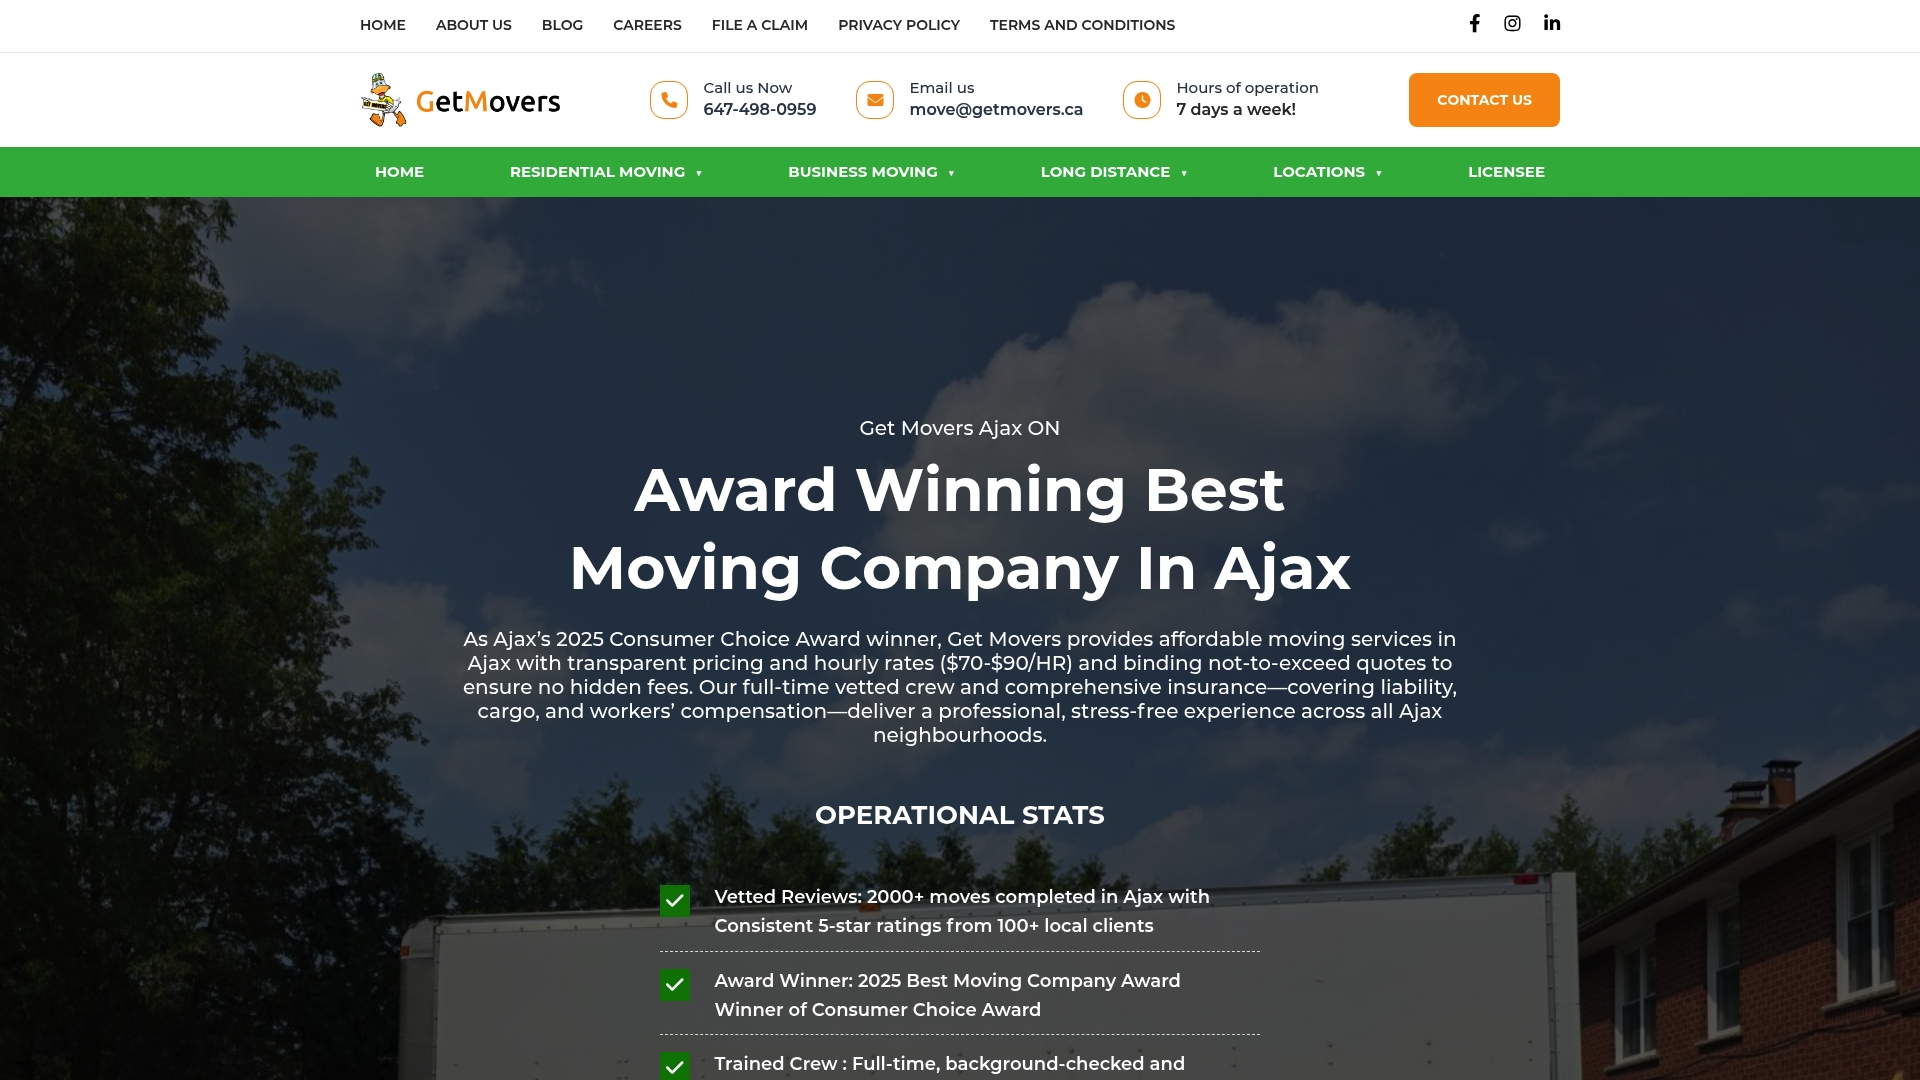The height and width of the screenshot is (1080, 1920).
Task: Open the Facebook social icon
Action: pos(1474,24)
